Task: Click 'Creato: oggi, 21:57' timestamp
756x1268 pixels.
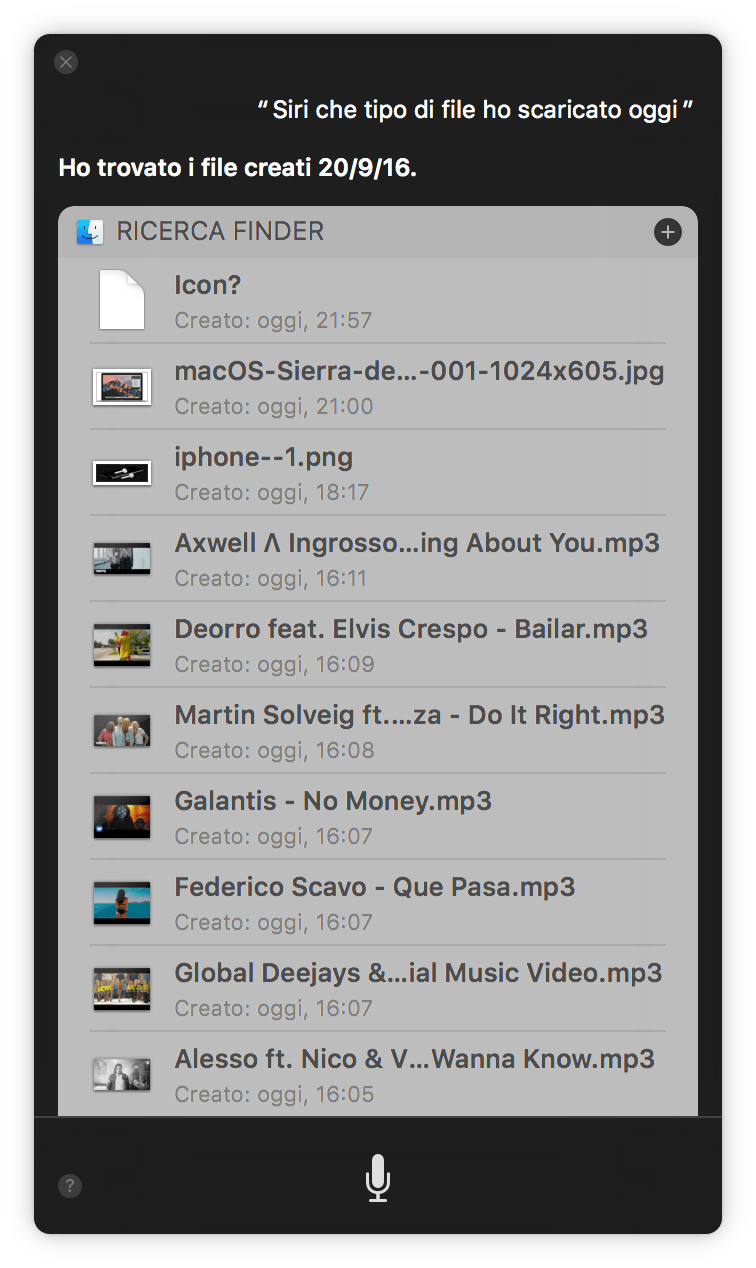Action: 274,321
